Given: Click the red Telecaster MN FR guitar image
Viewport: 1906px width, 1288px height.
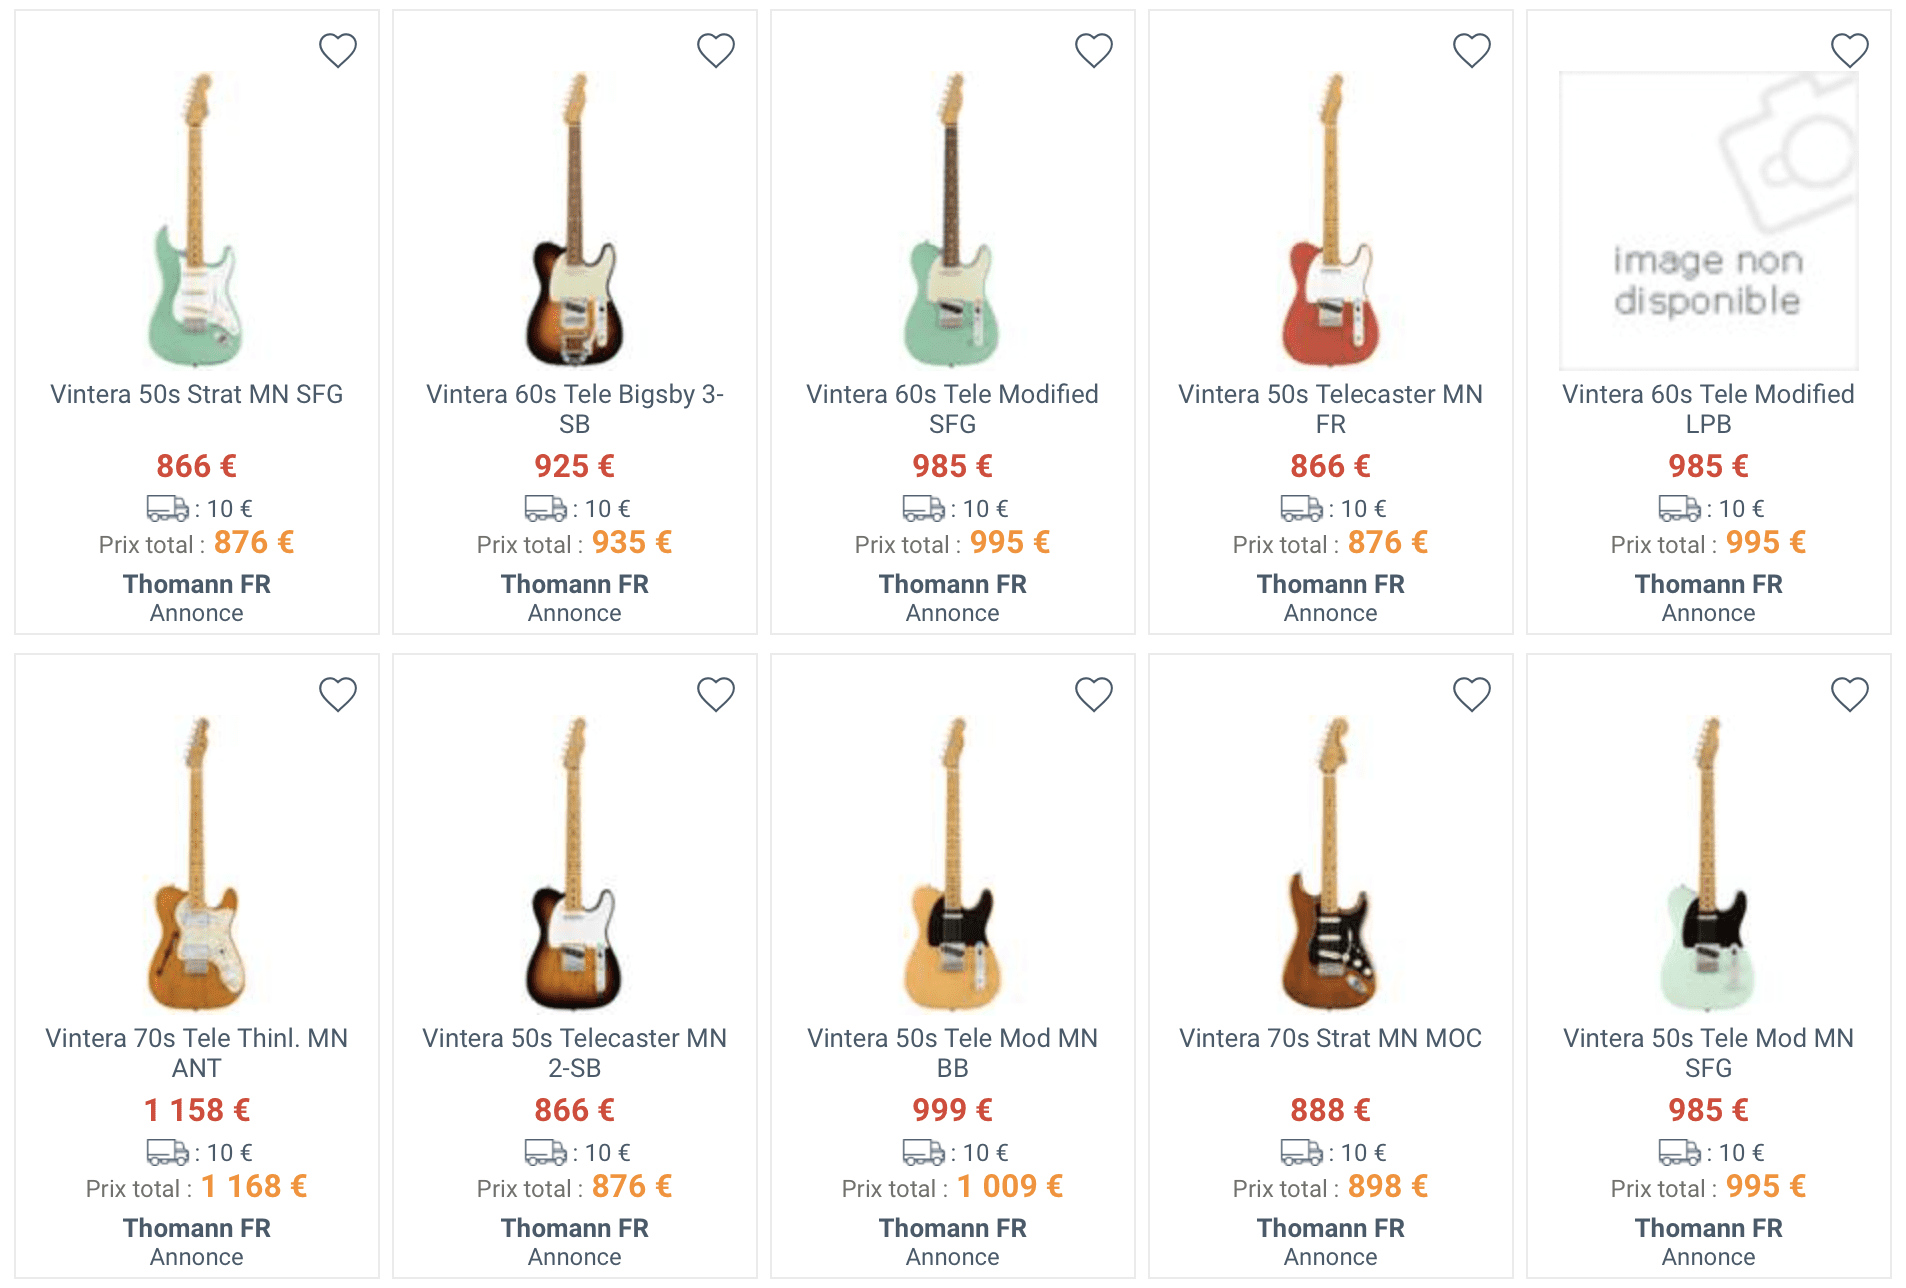Looking at the screenshot, I should coord(1330,220).
